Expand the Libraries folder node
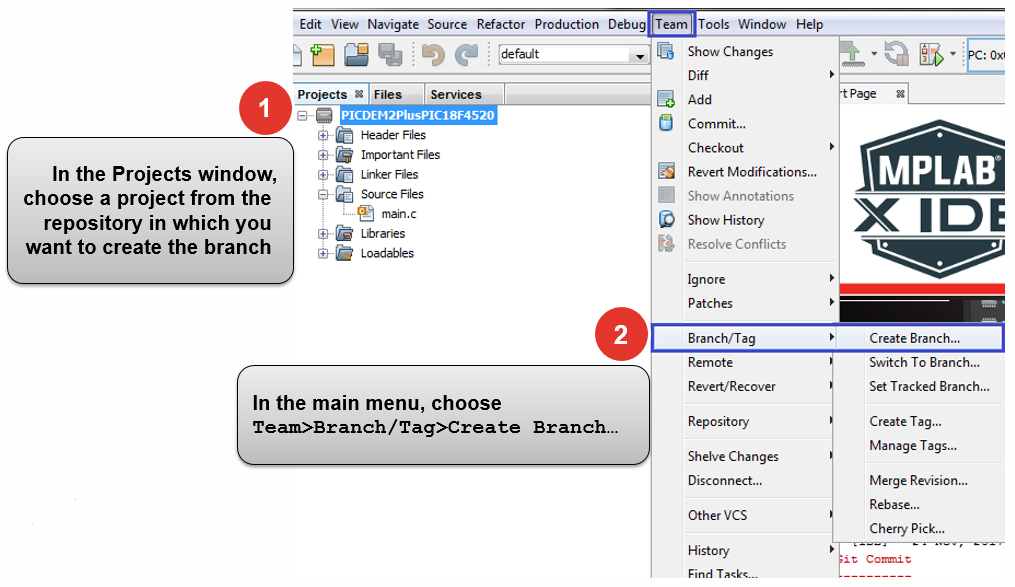The height and width of the screenshot is (587, 1015). (x=323, y=233)
